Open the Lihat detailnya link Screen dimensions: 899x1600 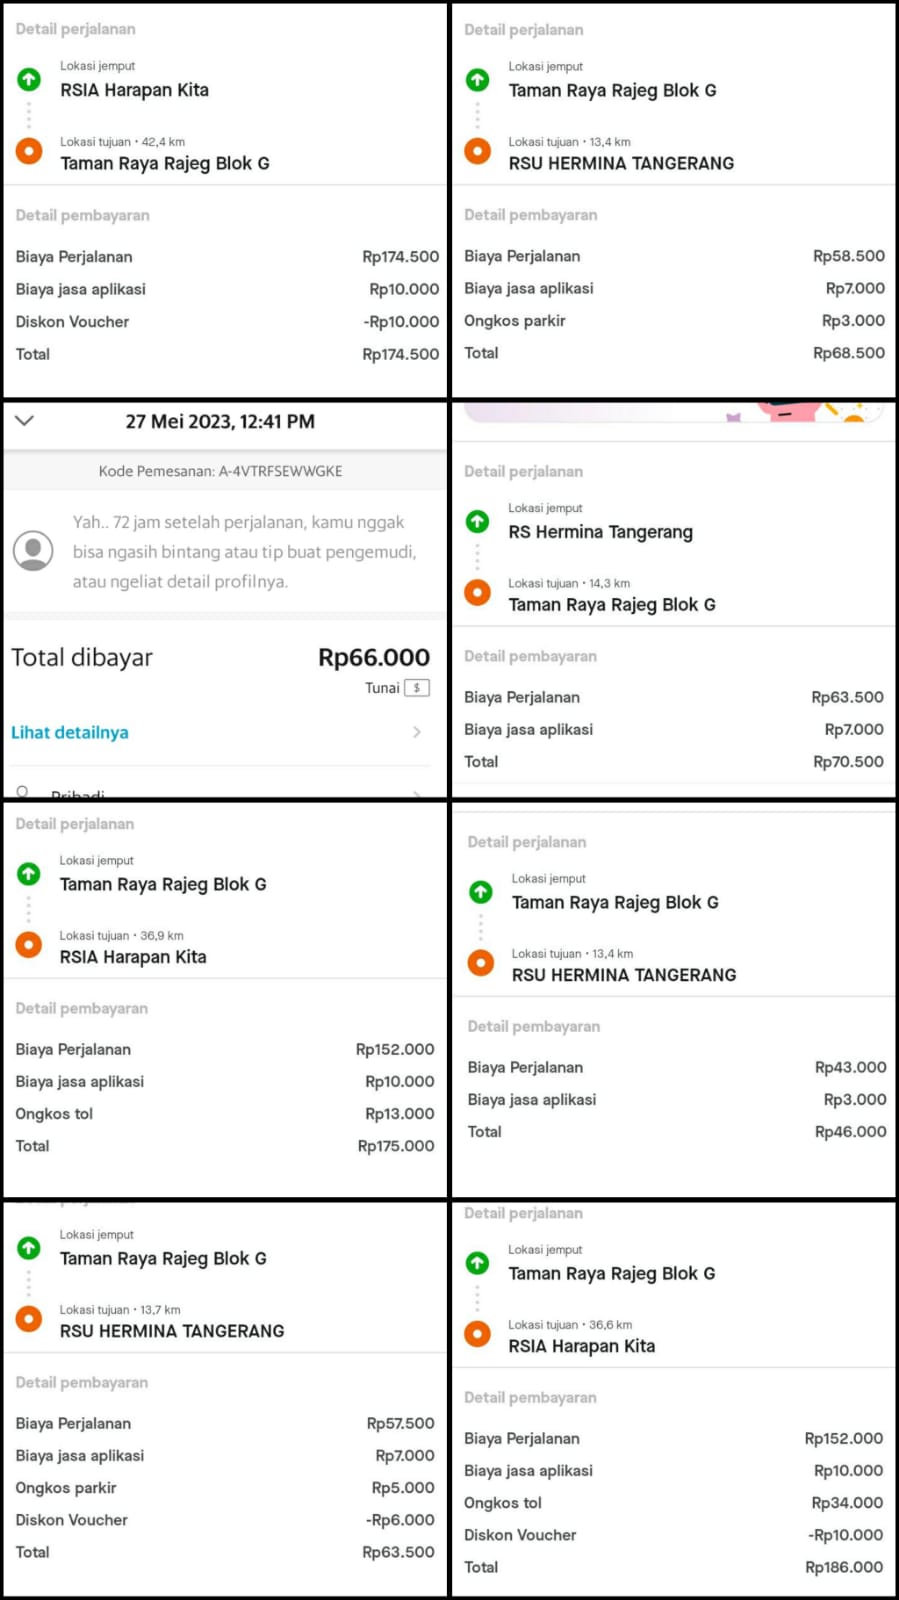[70, 733]
